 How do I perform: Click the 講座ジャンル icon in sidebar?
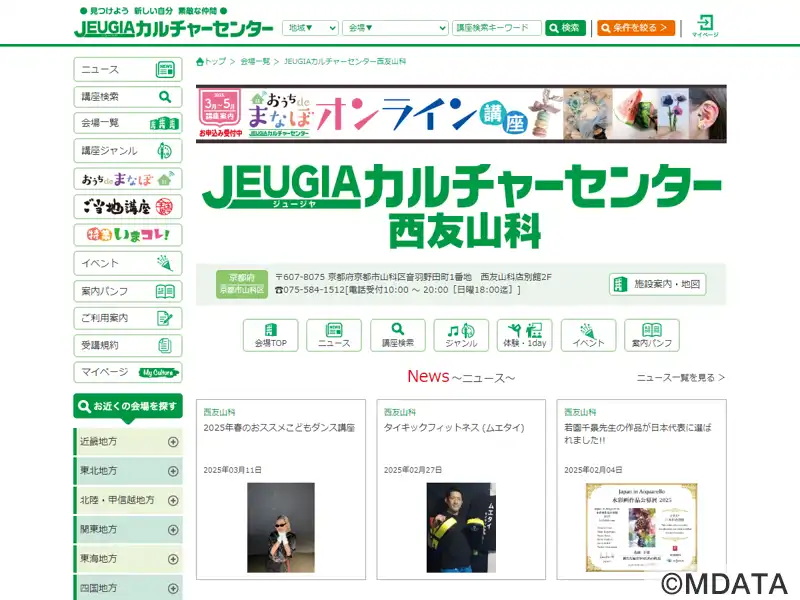click(x=164, y=151)
